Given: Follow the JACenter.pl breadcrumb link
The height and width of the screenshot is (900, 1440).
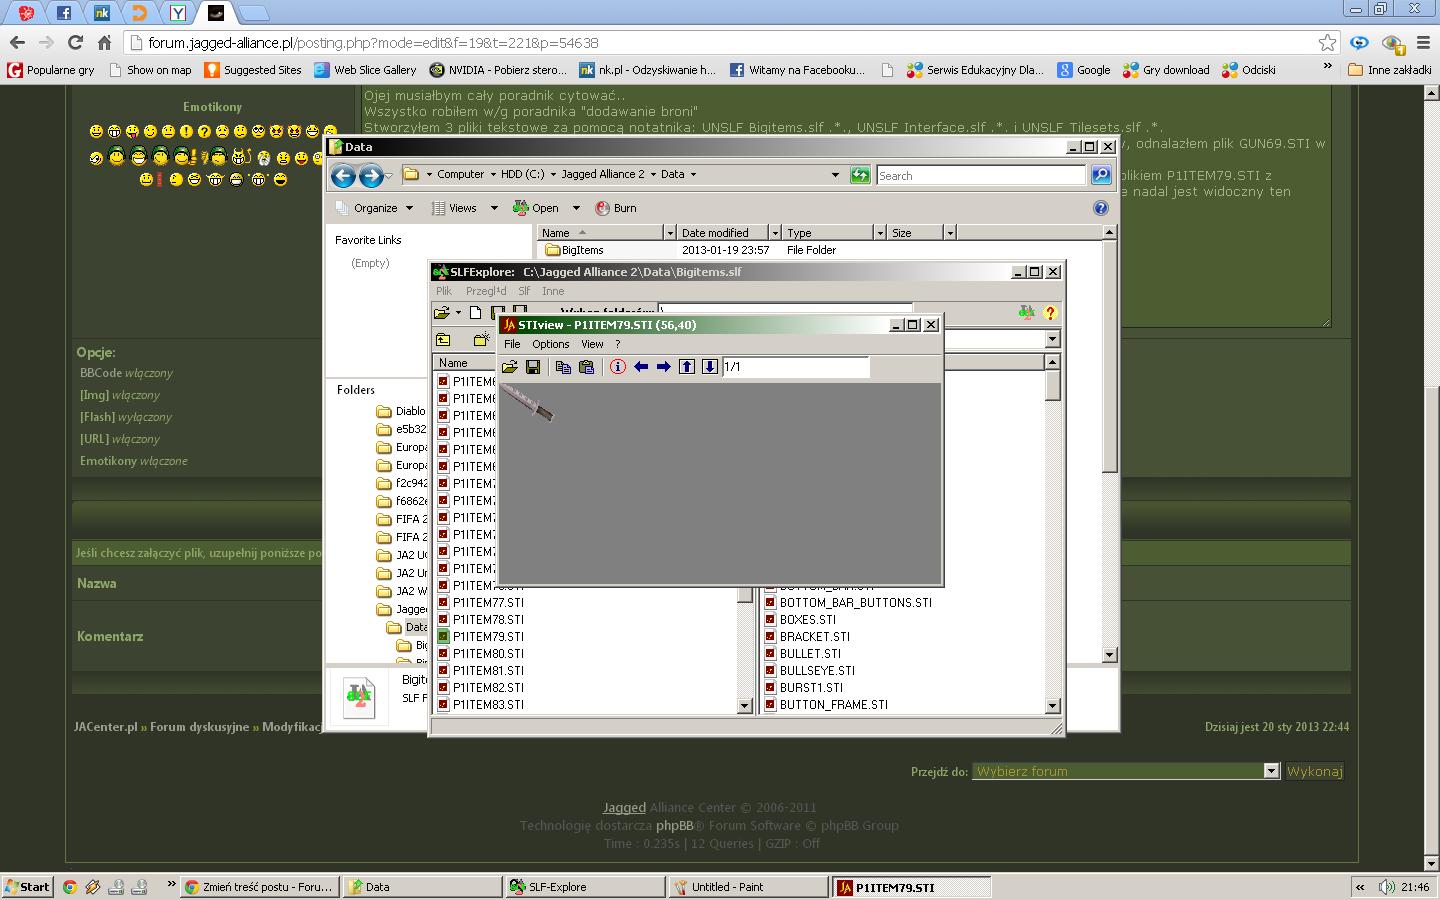Looking at the screenshot, I should pyautogui.click(x=105, y=727).
